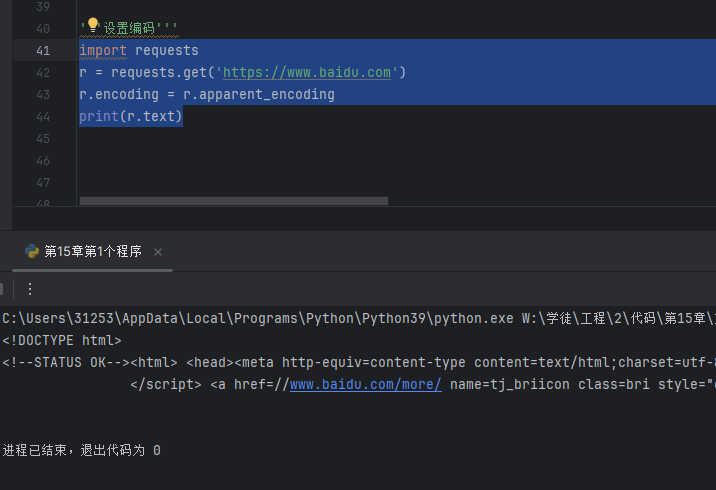The height and width of the screenshot is (490, 716).
Task: Click line number 40 in the gutter
Action: (x=43, y=29)
